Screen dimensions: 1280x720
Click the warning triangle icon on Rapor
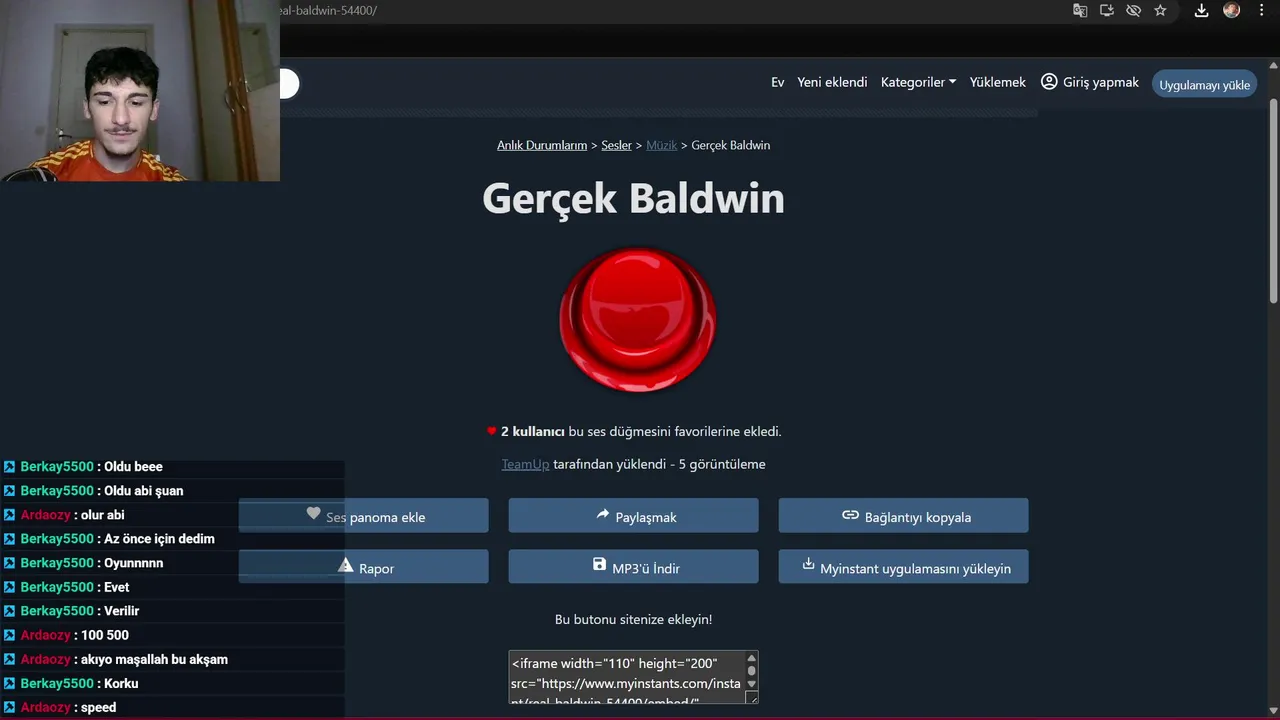click(345, 565)
